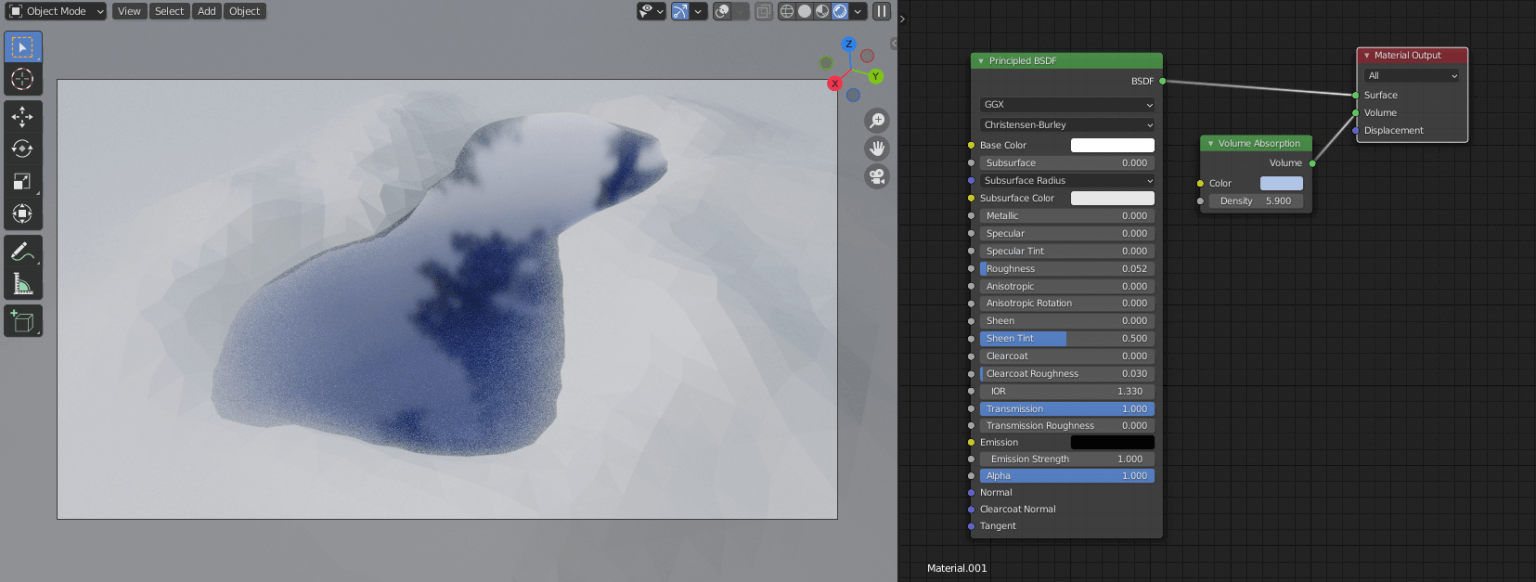The width and height of the screenshot is (1536, 582).
Task: Select the Select Box tool
Action: click(22, 47)
